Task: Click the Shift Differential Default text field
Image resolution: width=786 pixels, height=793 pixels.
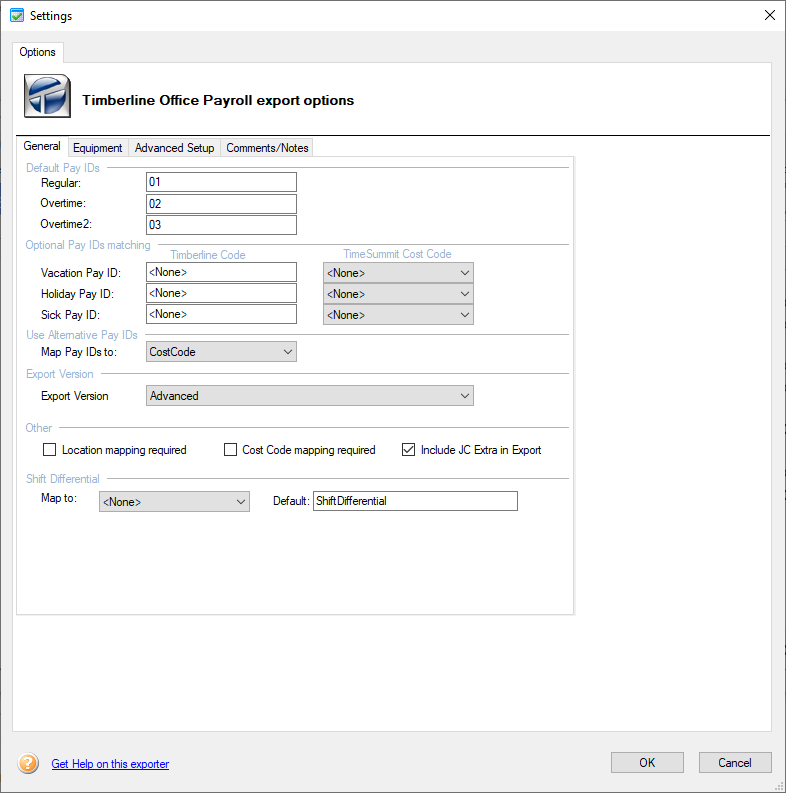Action: tap(415, 501)
